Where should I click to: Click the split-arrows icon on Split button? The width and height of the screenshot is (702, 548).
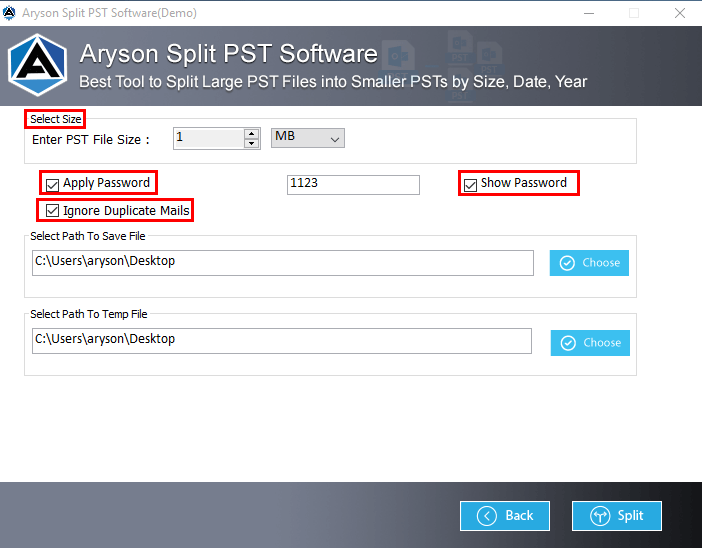coord(600,516)
